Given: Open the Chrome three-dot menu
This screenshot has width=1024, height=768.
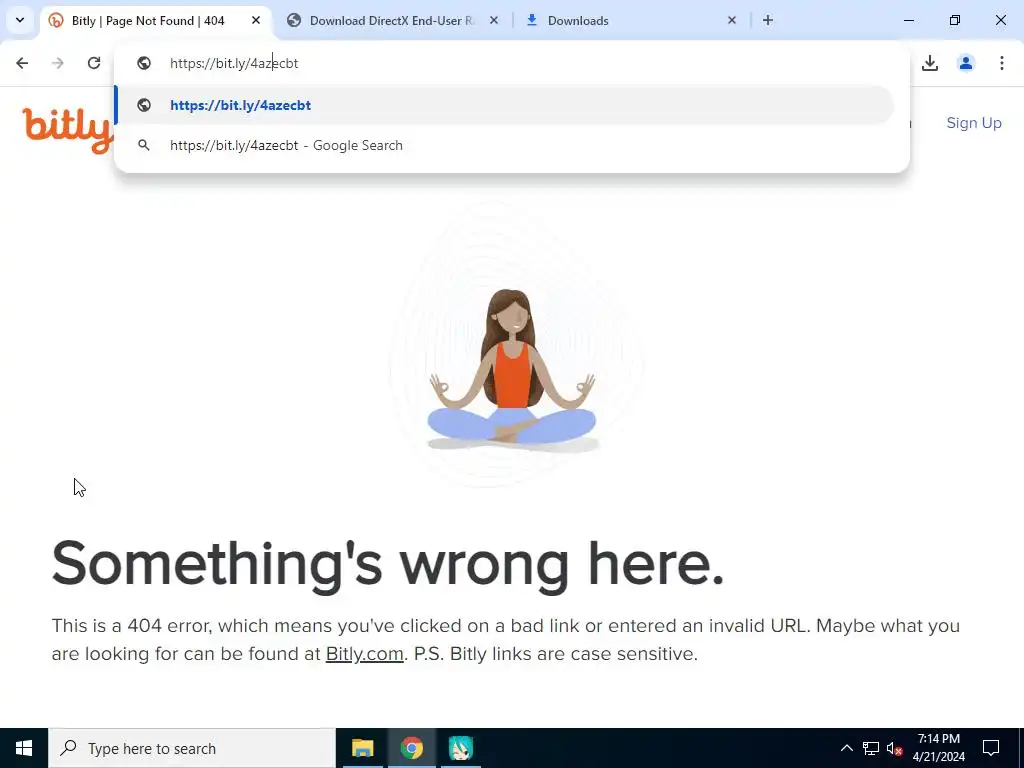Looking at the screenshot, I should tap(1002, 63).
